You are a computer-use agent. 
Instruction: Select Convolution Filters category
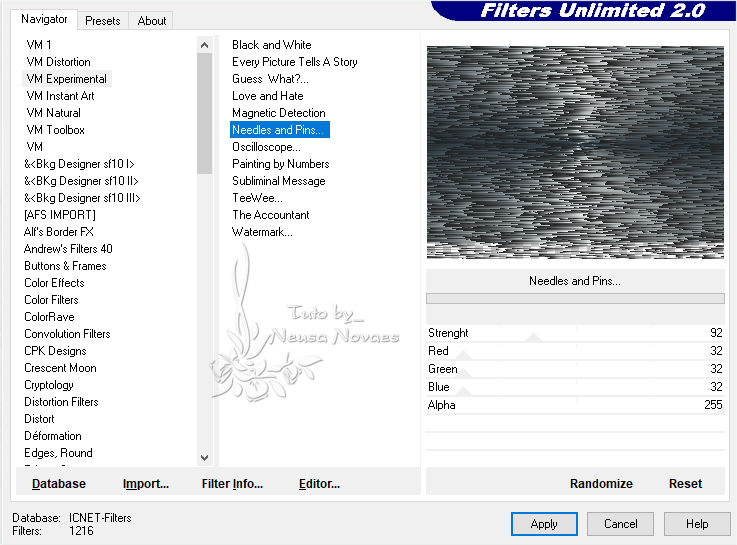point(67,334)
